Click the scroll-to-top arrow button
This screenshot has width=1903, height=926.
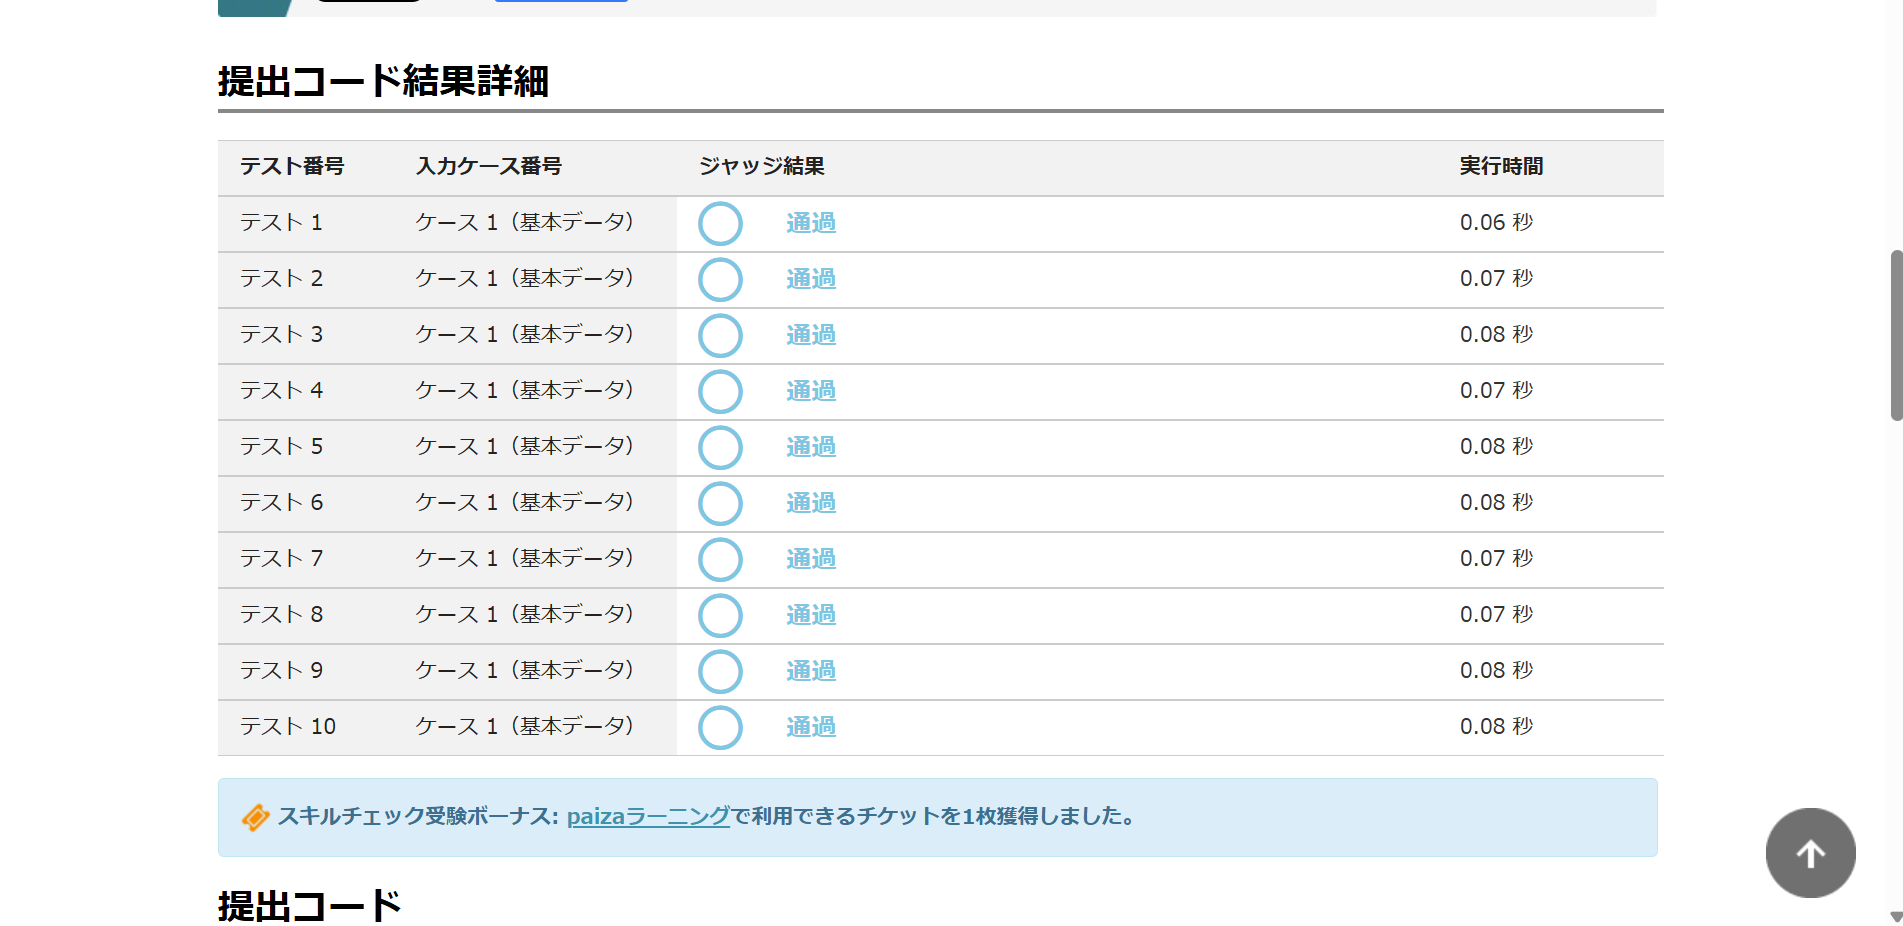pos(1810,853)
